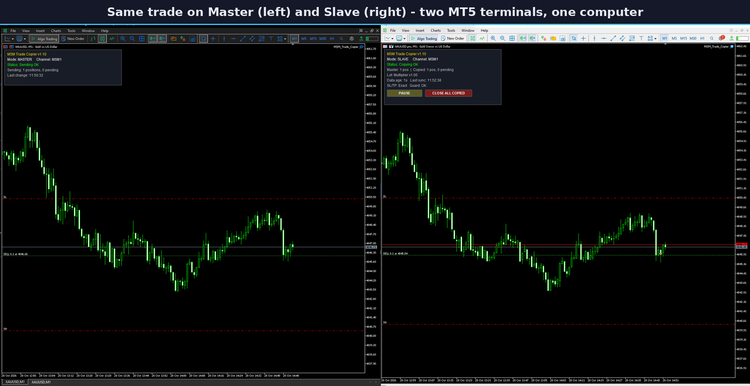Open Help menu in Slave terminal
Screen dimensions: 750x386
(484, 31)
